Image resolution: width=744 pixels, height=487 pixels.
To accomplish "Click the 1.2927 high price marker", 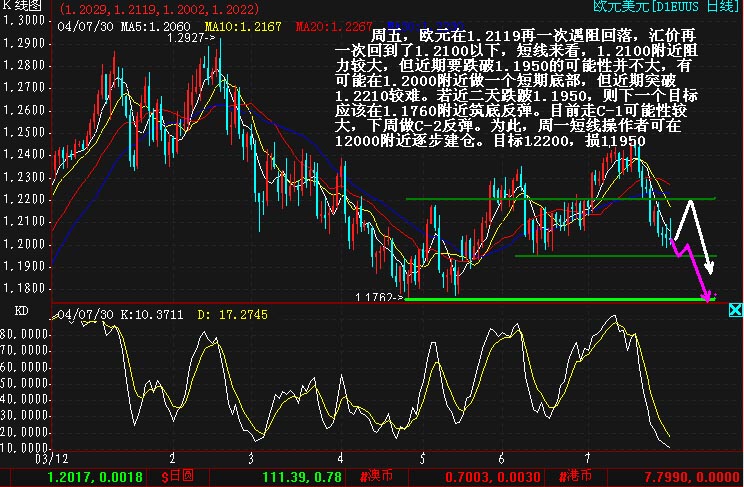I will pos(191,37).
